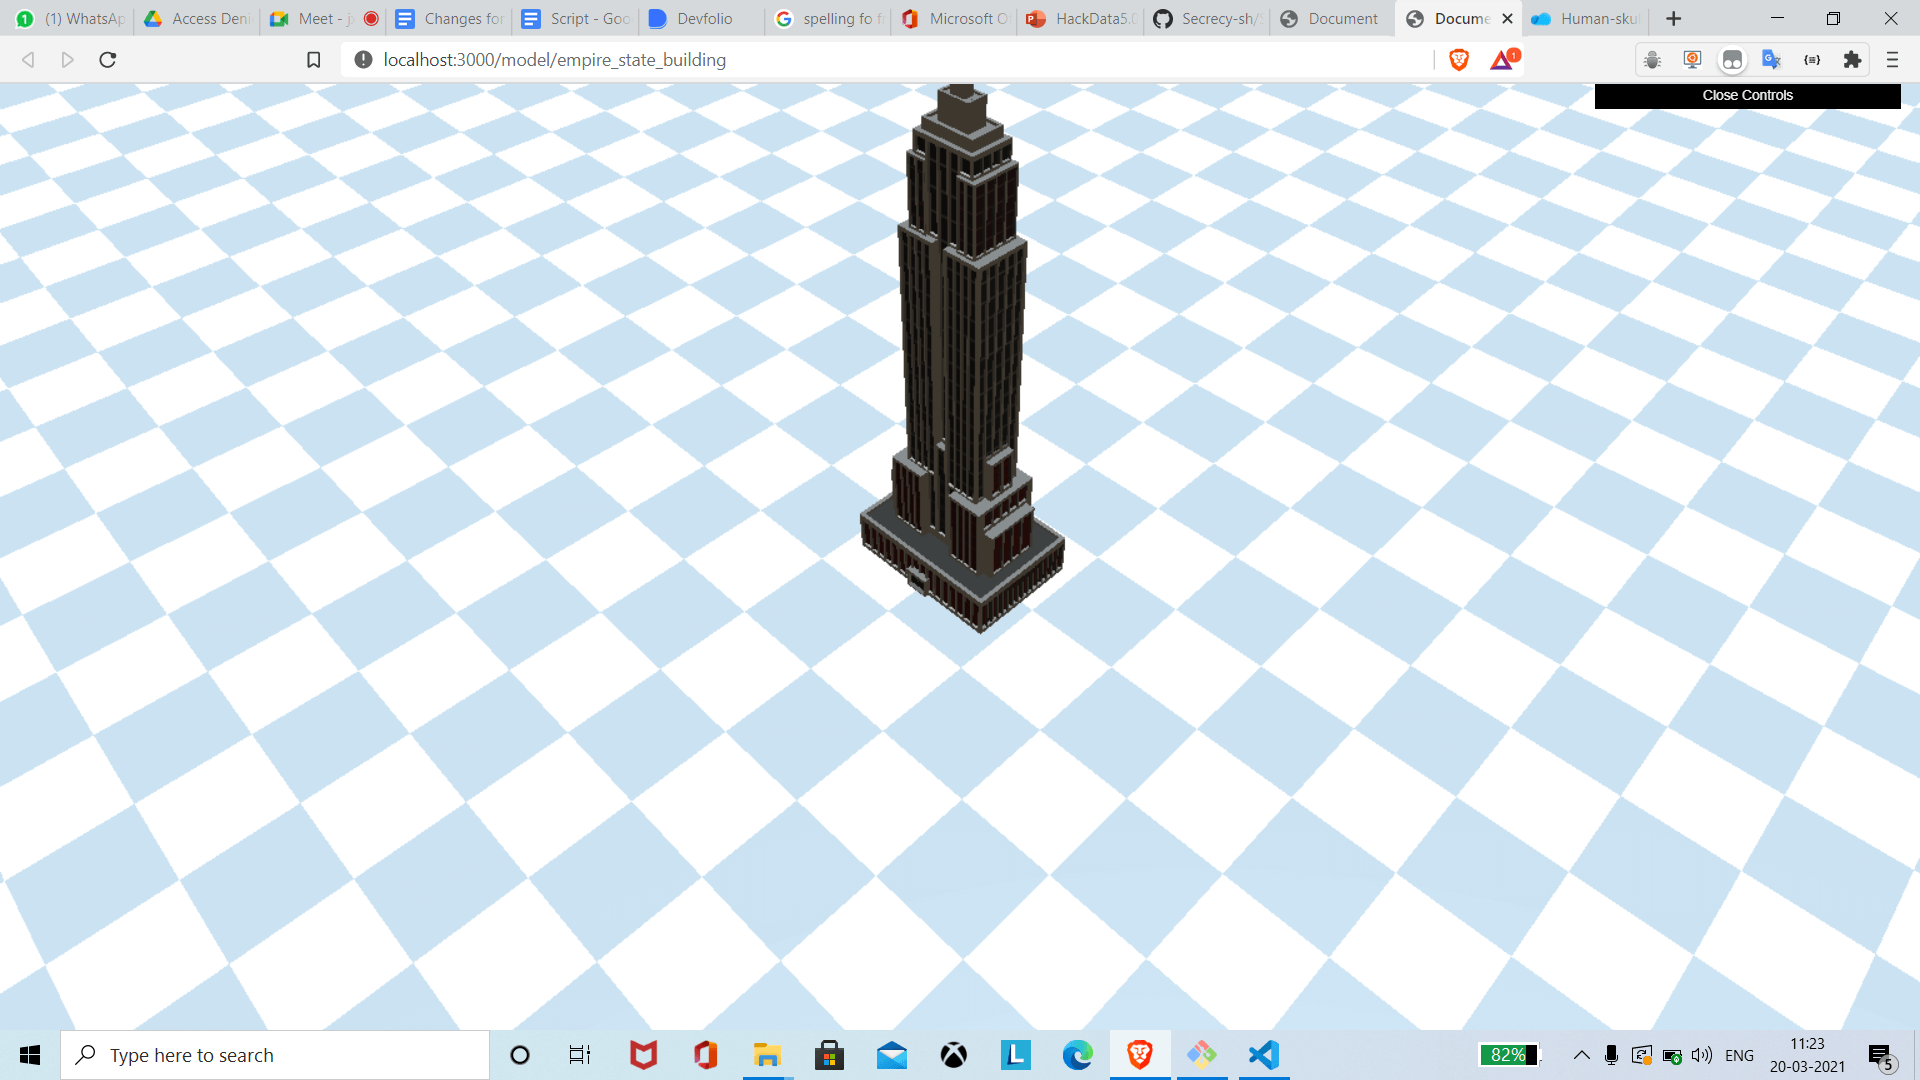This screenshot has width=1920, height=1080.
Task: Open the Brave hamburger main menu
Action: point(1892,60)
